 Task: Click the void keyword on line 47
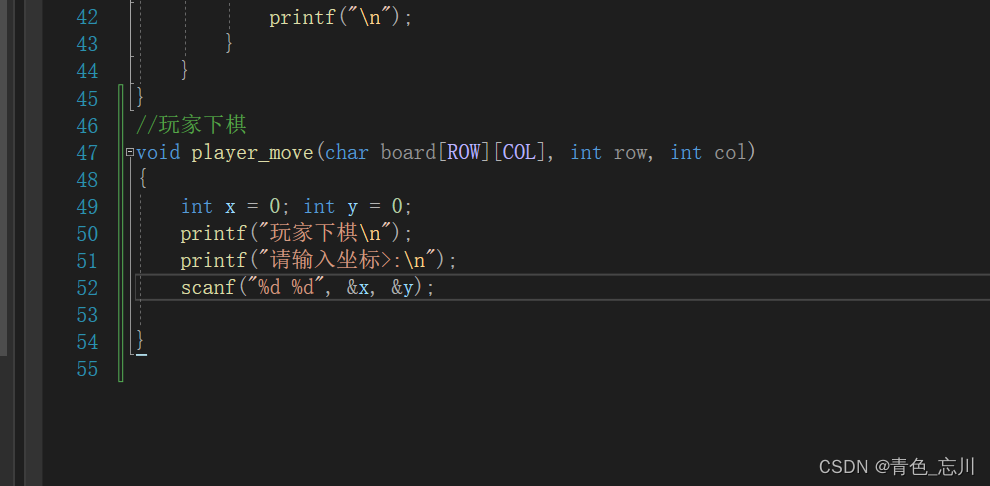point(158,153)
